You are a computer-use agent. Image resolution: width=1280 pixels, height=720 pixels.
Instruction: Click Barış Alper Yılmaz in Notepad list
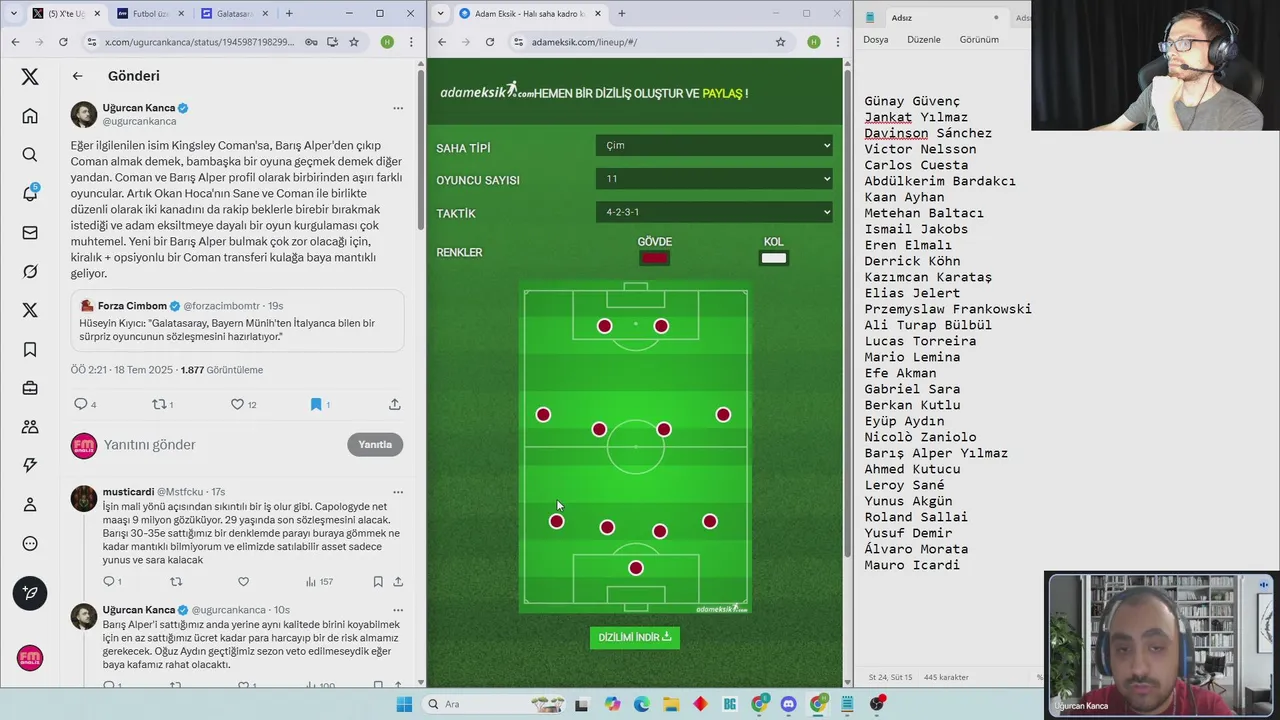936,453
